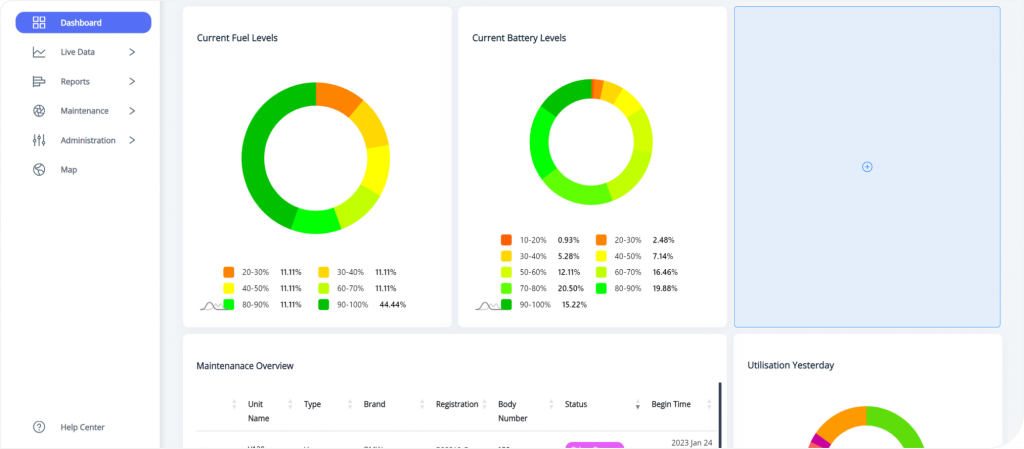
Task: Sort table by Unit Name arrows
Action: point(290,405)
